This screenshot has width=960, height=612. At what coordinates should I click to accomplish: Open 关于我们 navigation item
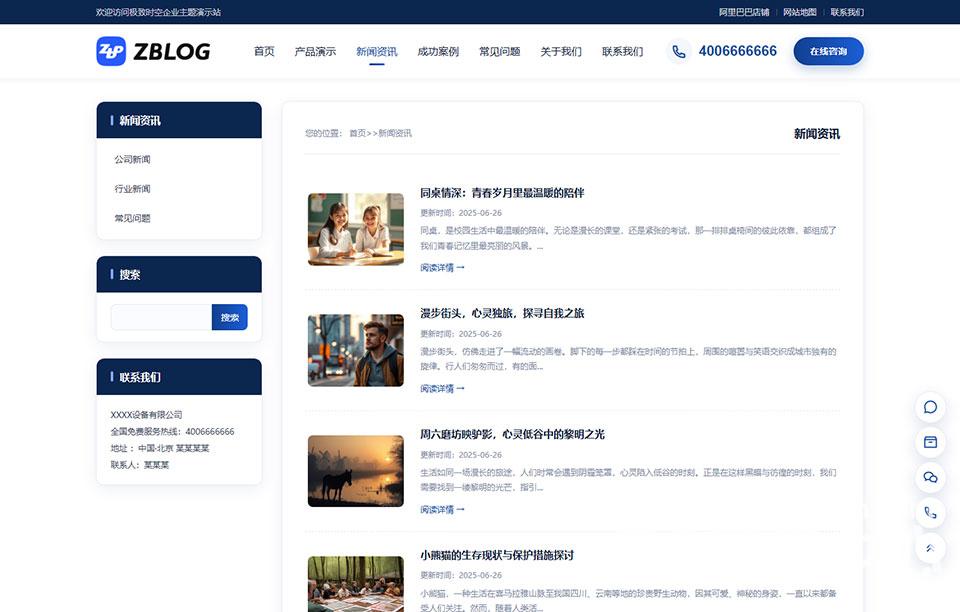(x=561, y=51)
